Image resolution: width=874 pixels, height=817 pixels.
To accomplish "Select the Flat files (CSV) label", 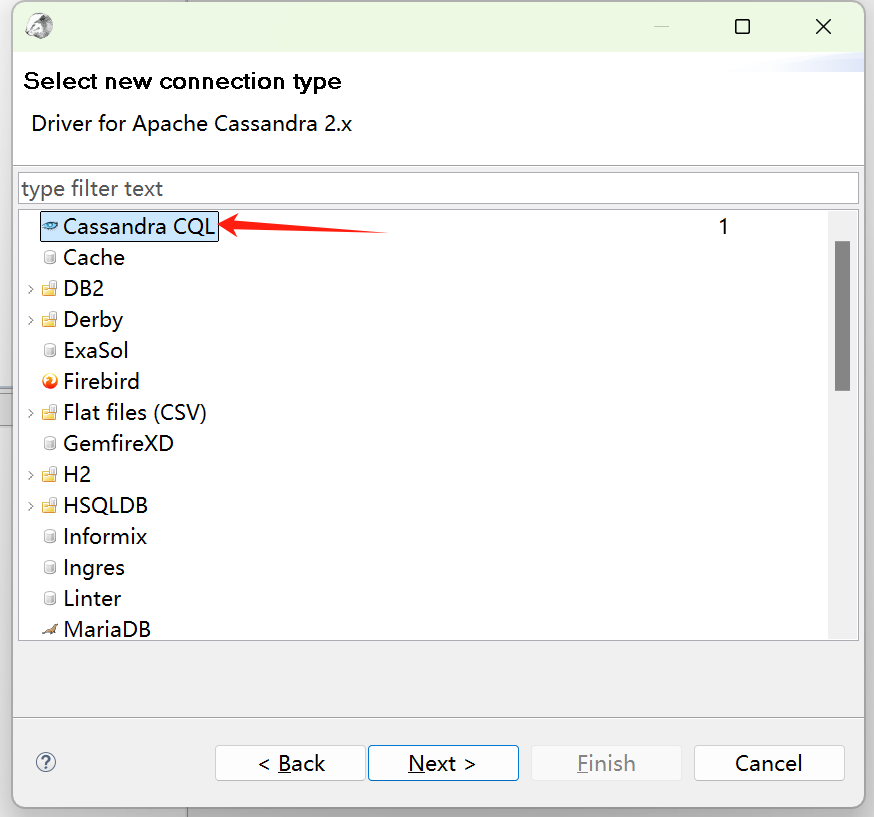I will pyautogui.click(x=135, y=413).
